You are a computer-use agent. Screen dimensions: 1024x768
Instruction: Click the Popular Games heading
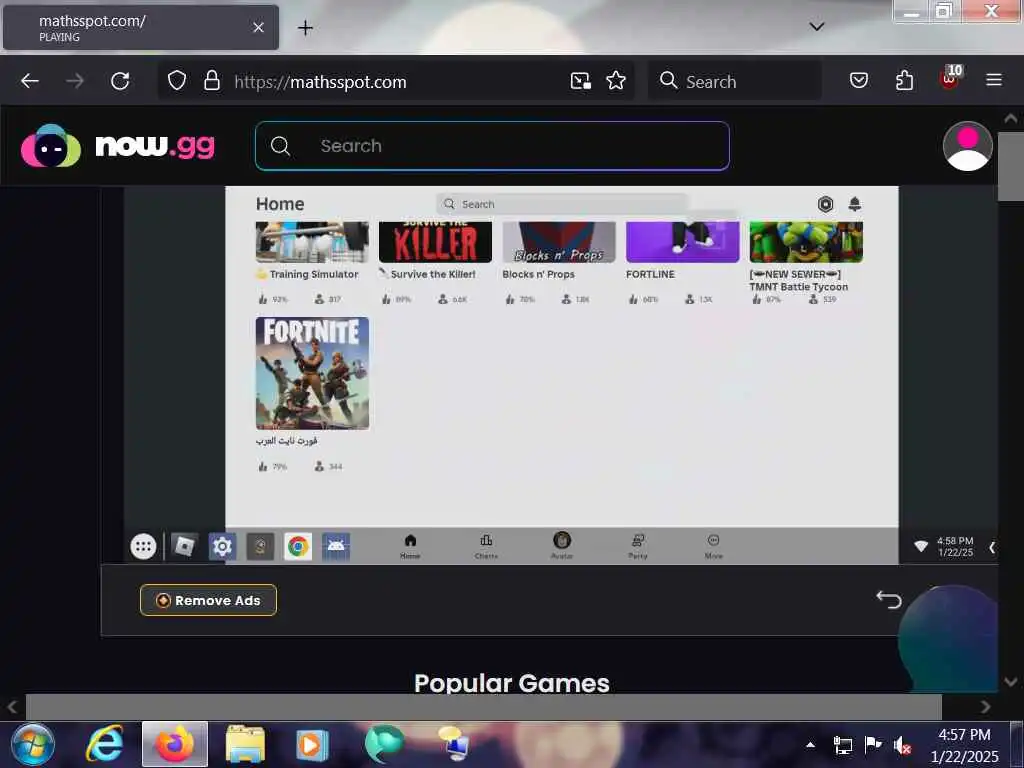[511, 683]
